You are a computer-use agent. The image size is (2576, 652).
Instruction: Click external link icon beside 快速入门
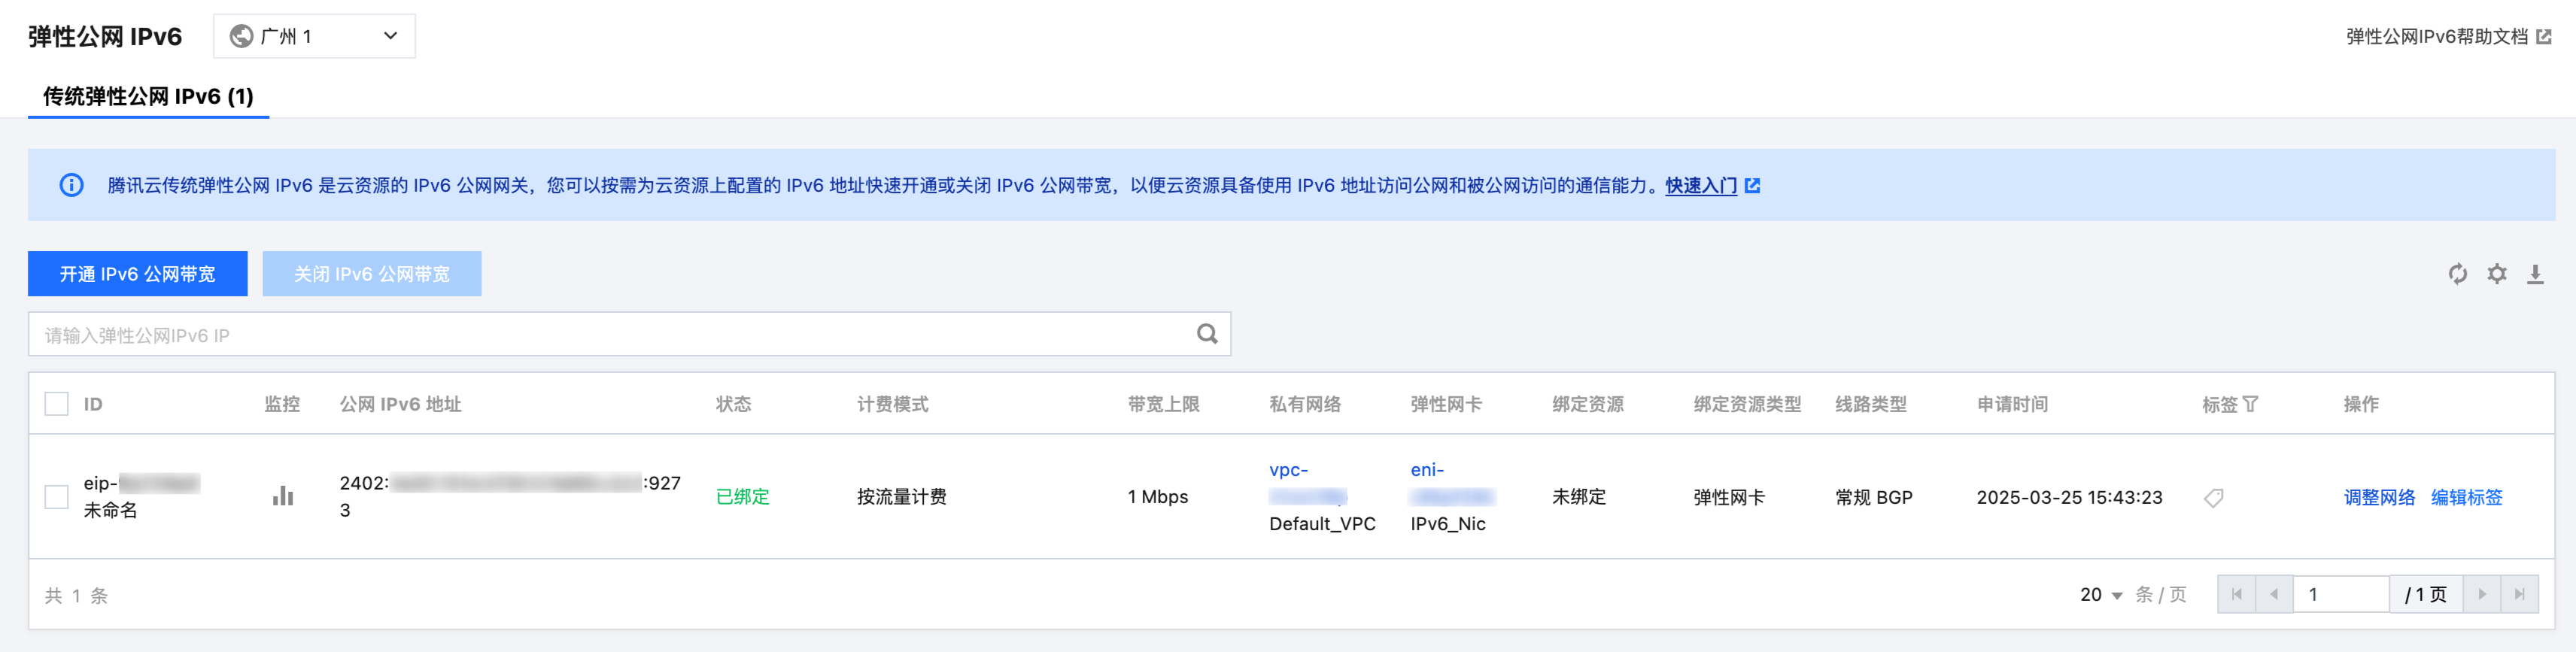tap(1752, 186)
